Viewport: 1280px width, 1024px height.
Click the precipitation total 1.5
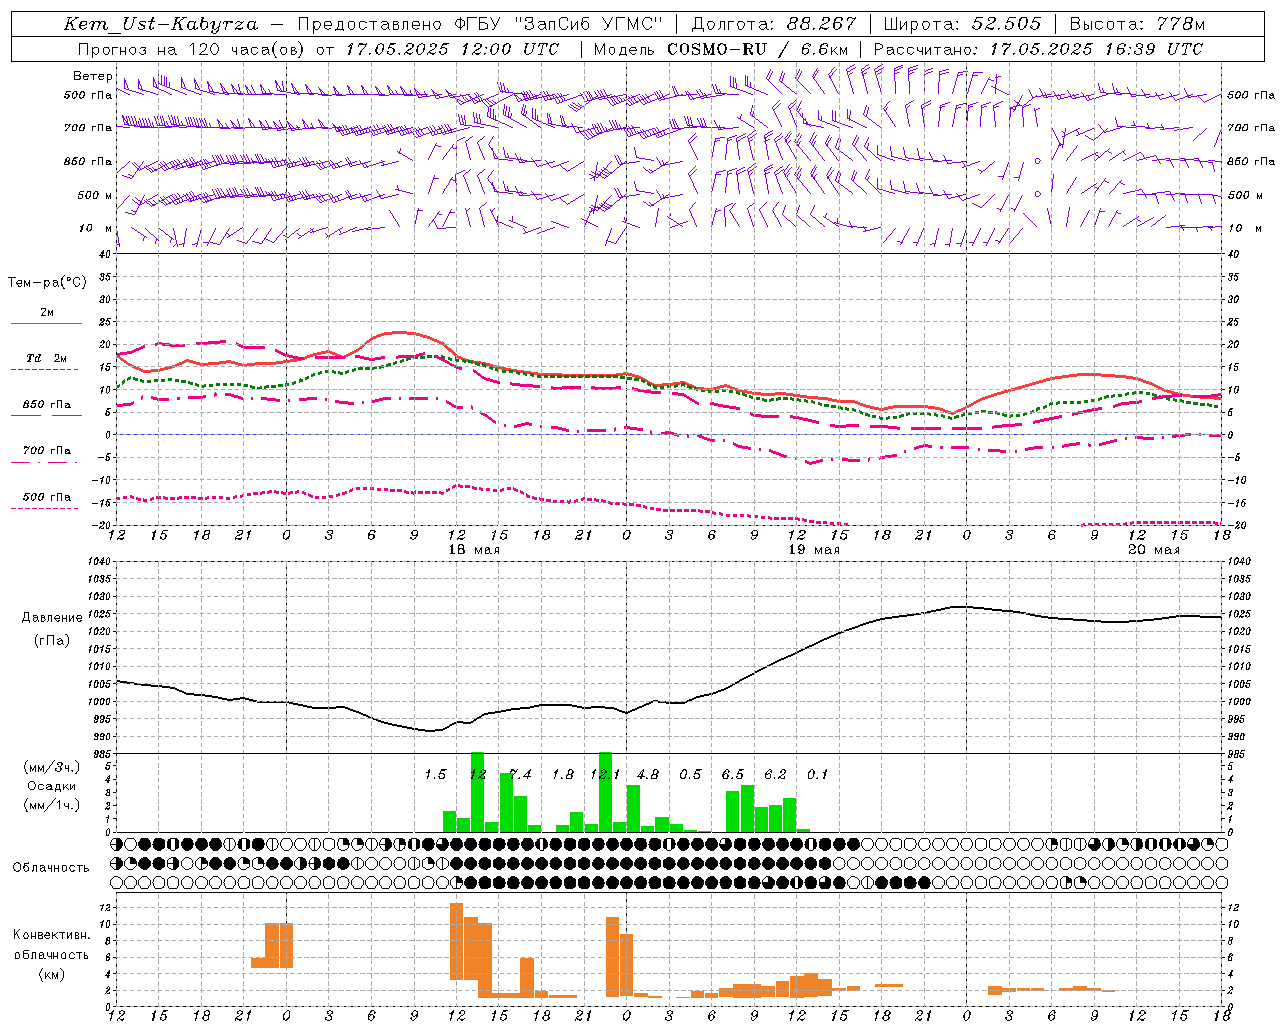pos(435,774)
